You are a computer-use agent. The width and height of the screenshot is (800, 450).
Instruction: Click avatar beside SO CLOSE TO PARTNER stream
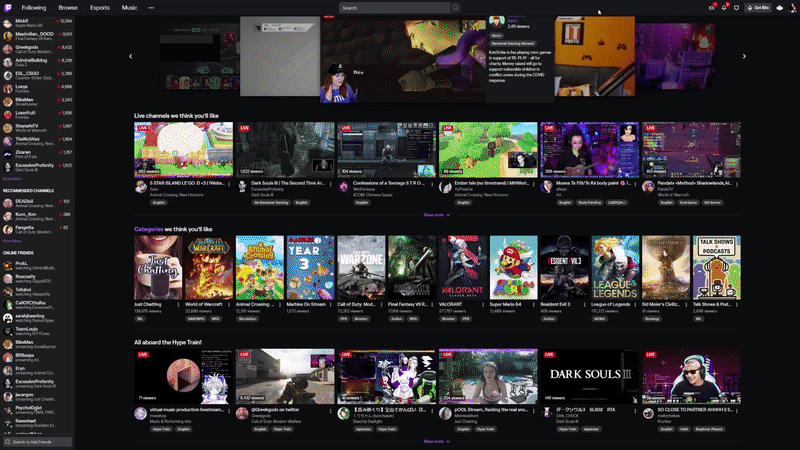point(648,413)
